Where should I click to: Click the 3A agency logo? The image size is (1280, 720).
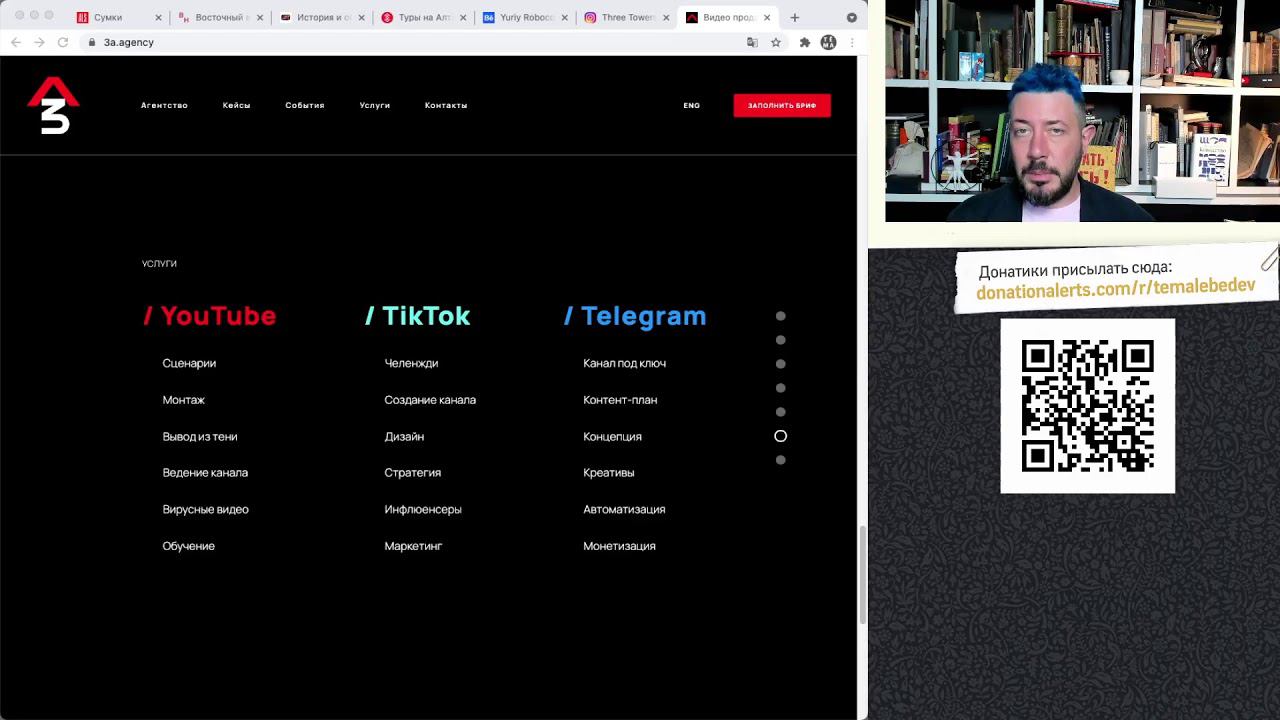[53, 105]
